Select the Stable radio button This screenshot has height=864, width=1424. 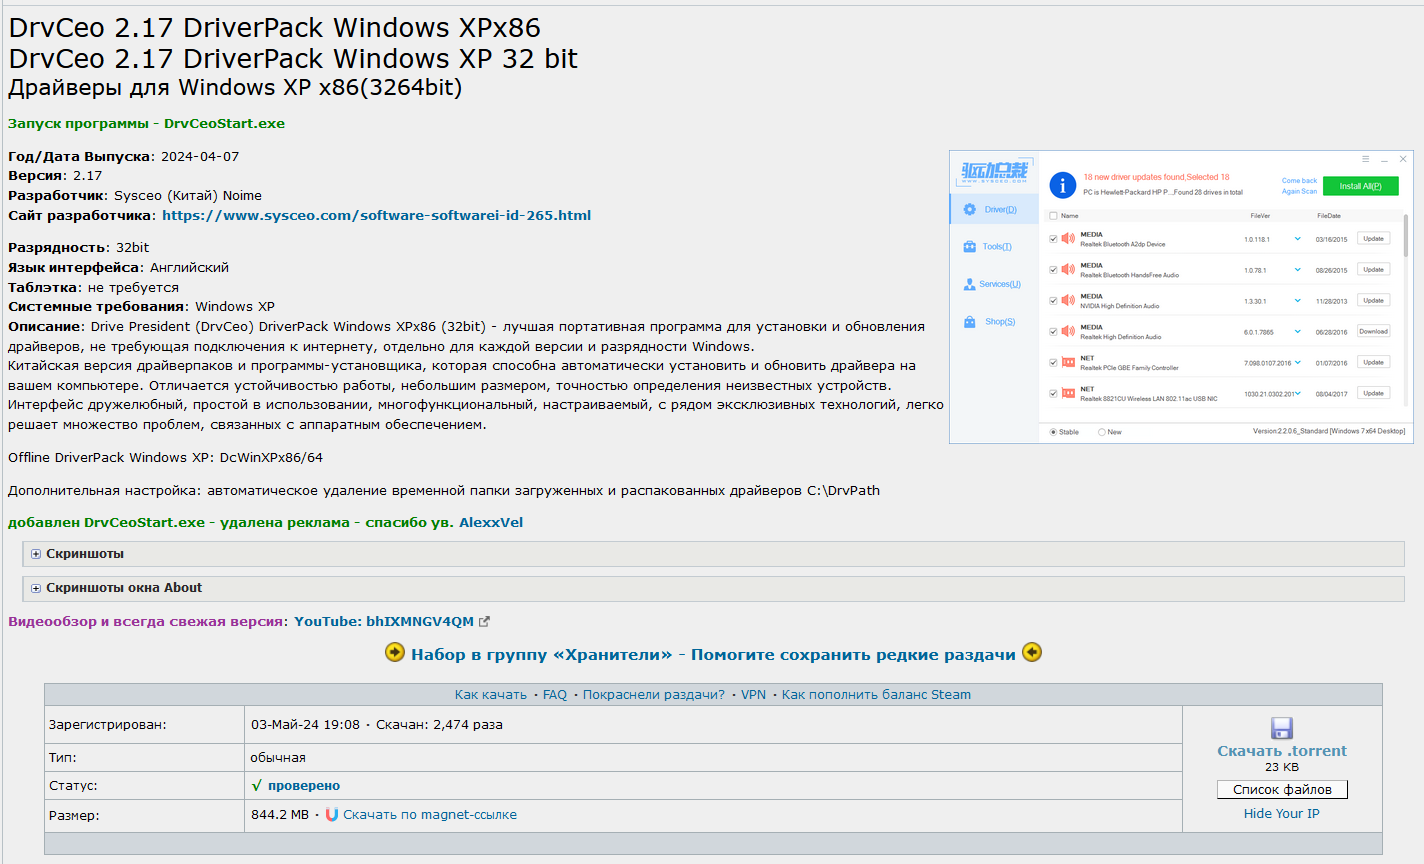[x=1053, y=432]
